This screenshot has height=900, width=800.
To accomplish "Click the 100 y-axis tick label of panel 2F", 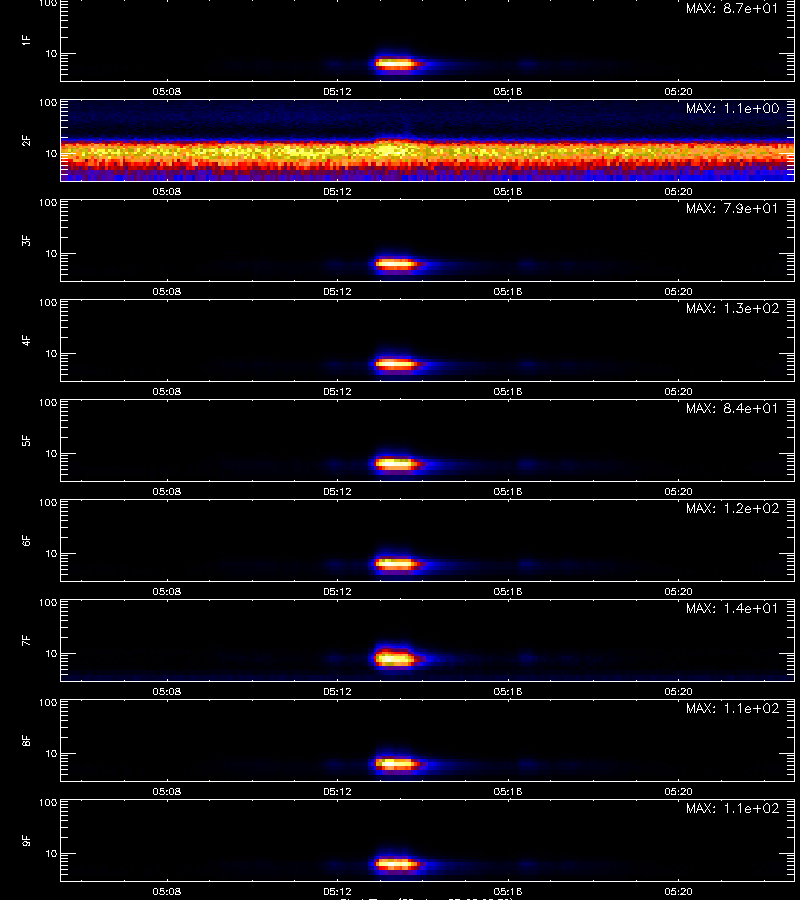I will (48, 103).
